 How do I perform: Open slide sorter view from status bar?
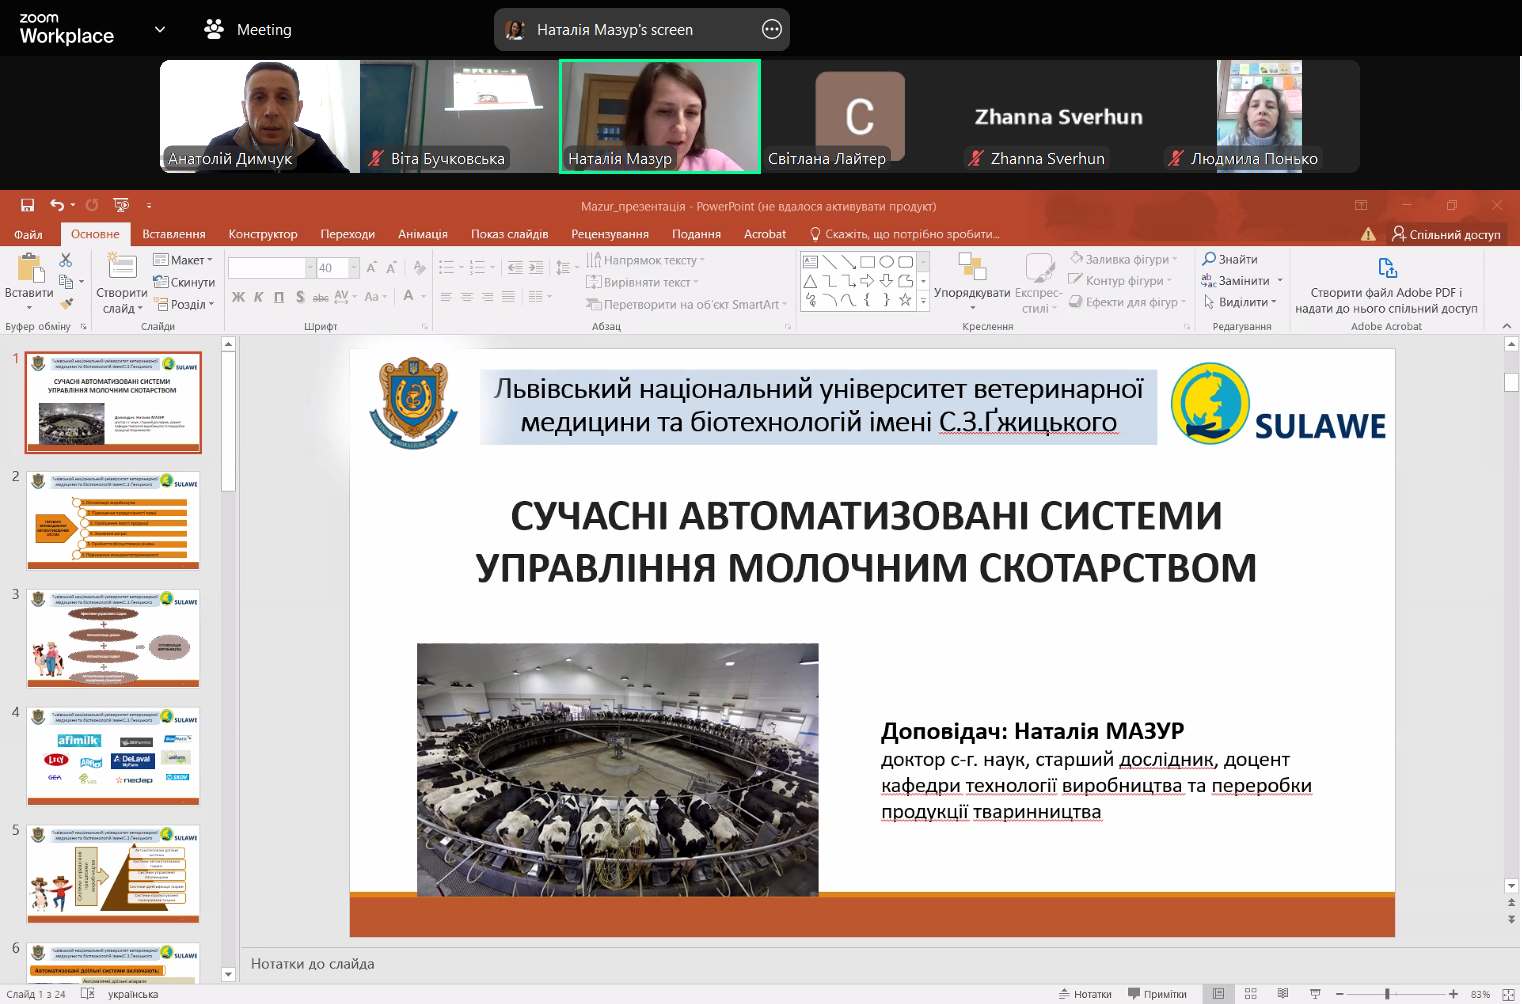coord(1250,994)
